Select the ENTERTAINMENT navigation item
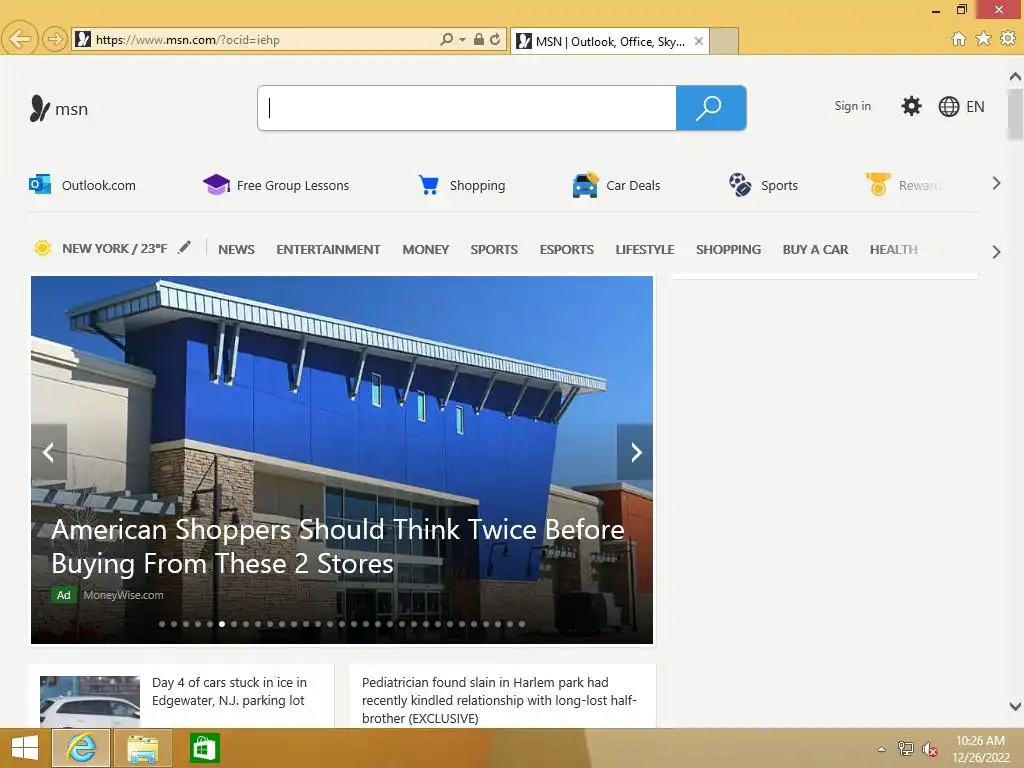Viewport: 1024px width, 768px height. (328, 249)
